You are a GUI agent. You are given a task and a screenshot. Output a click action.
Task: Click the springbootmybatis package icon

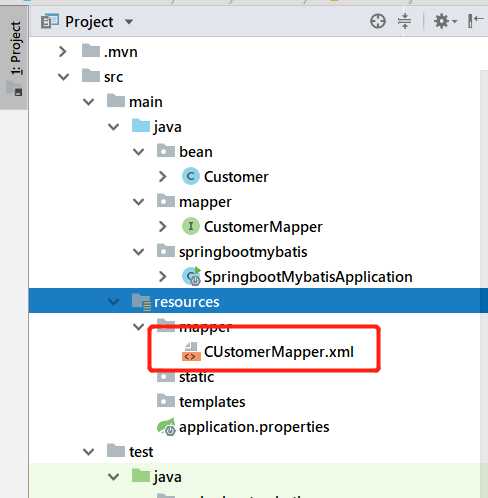point(166,251)
